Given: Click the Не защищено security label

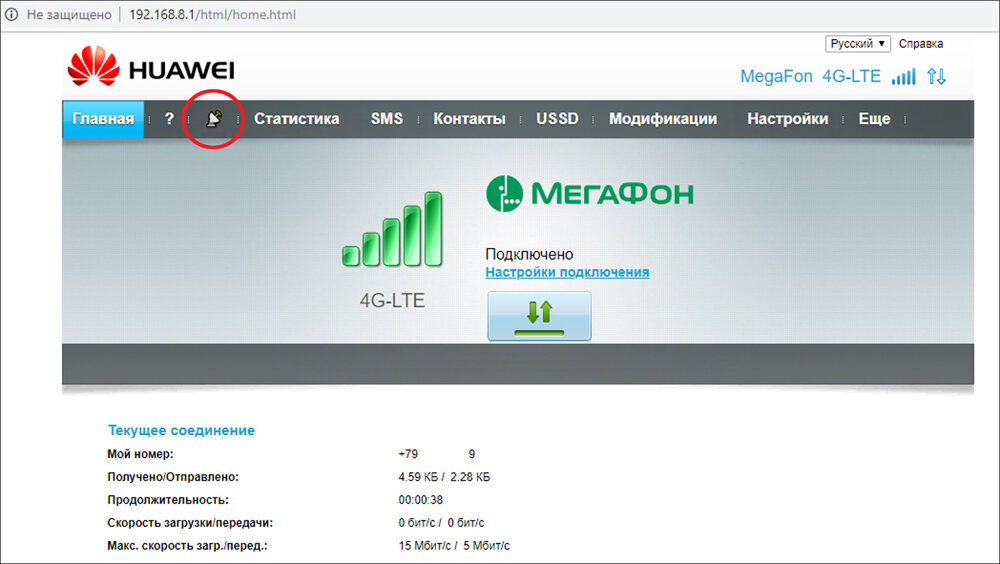Looking at the screenshot, I should pos(69,14).
